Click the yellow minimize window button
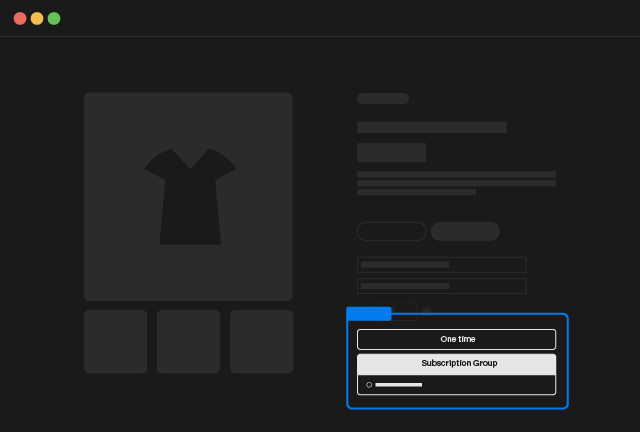 [37, 18]
